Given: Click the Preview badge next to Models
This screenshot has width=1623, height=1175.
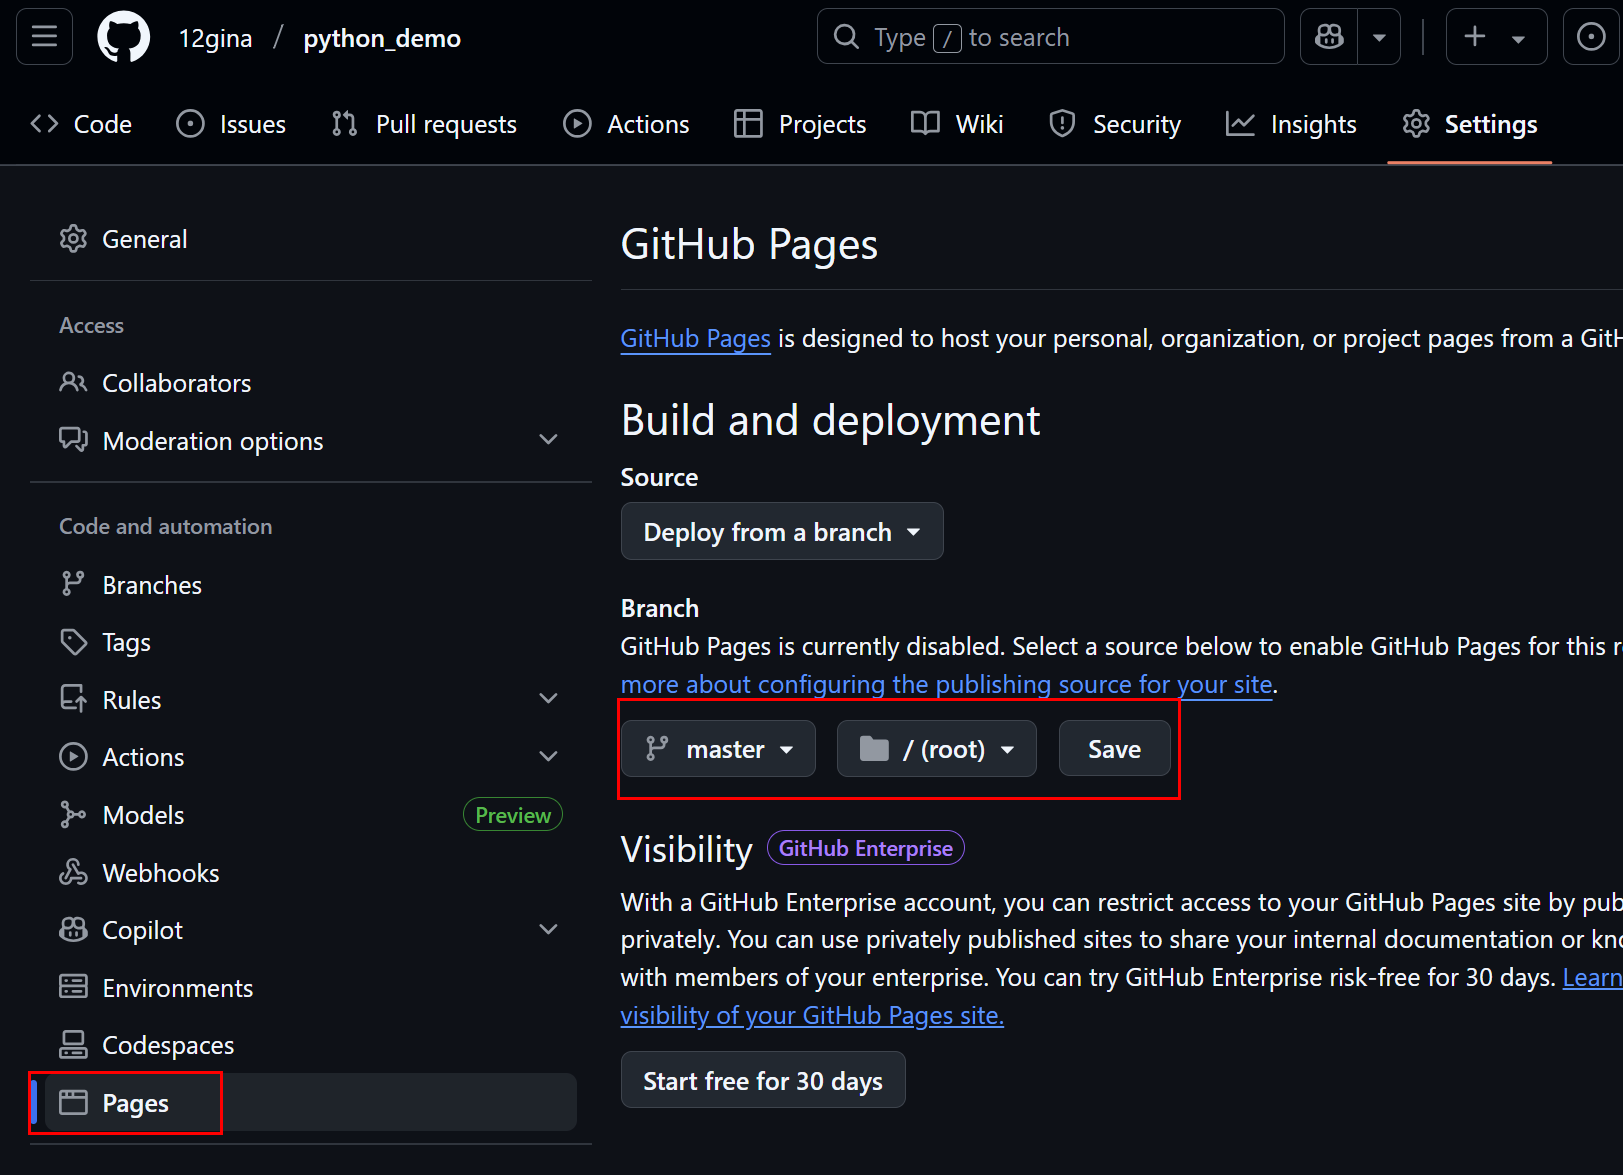Looking at the screenshot, I should pyautogui.click(x=513, y=815).
